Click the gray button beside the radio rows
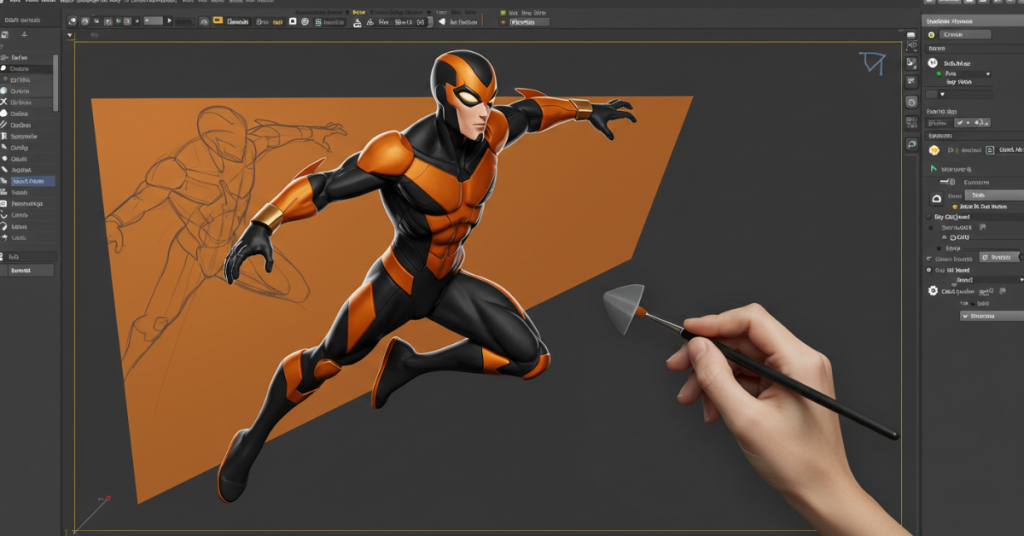Image resolution: width=1024 pixels, height=536 pixels. point(999,257)
